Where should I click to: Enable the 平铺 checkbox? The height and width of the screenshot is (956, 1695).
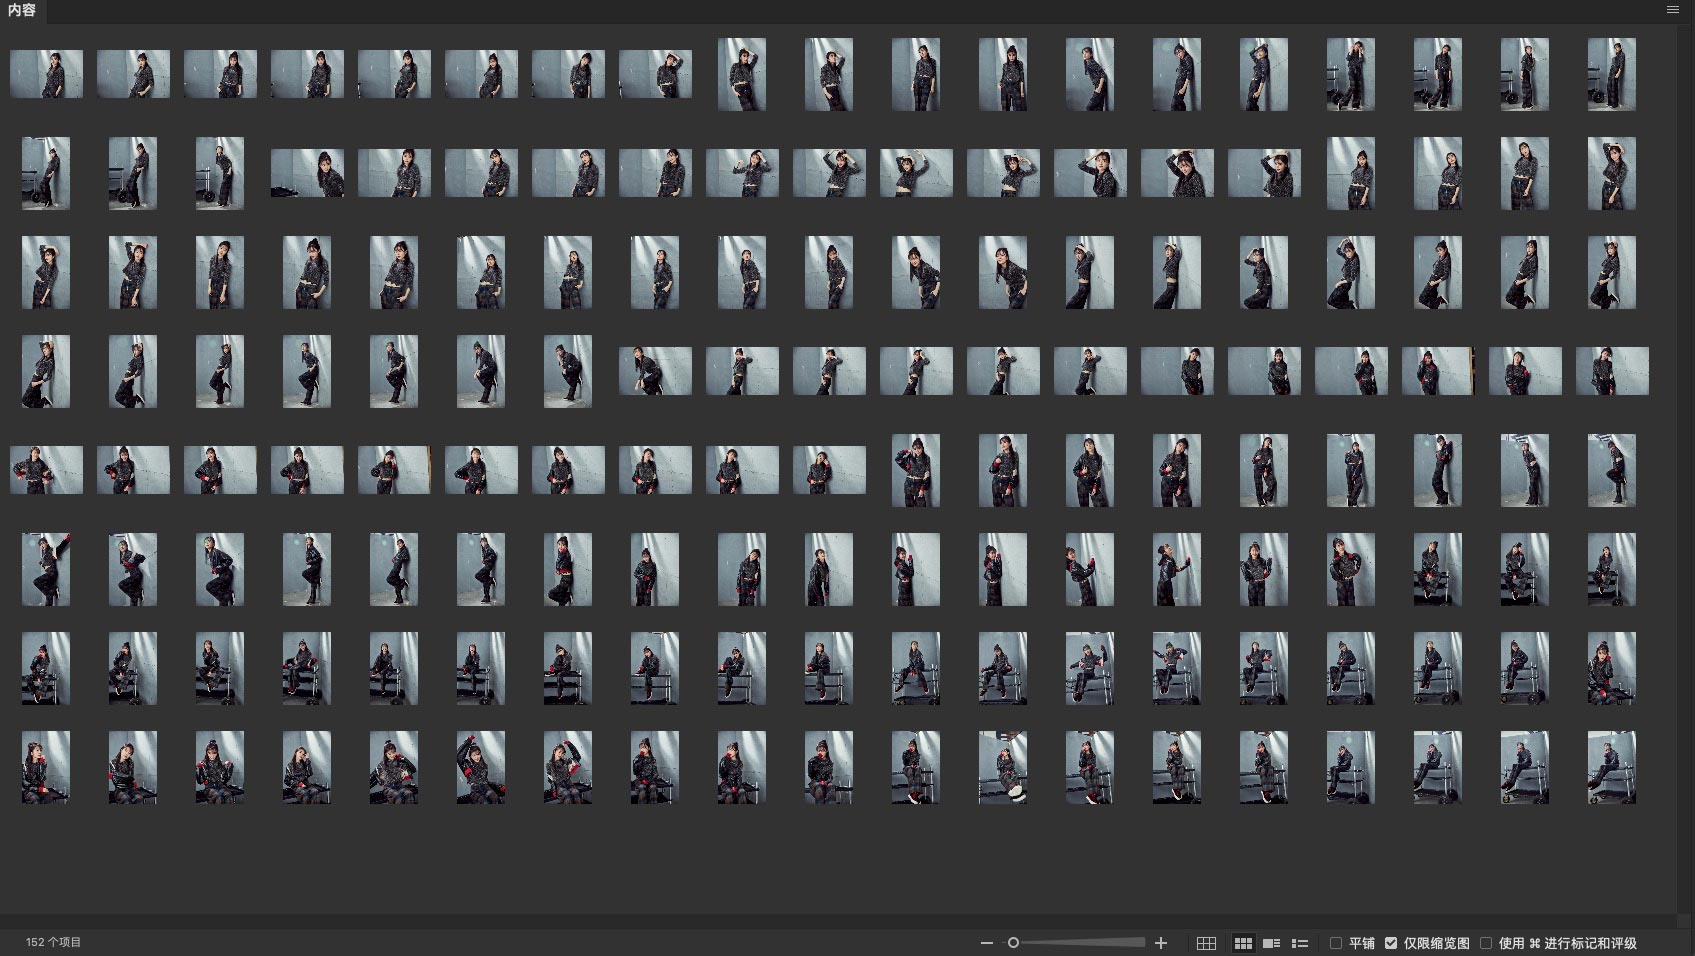1336,943
